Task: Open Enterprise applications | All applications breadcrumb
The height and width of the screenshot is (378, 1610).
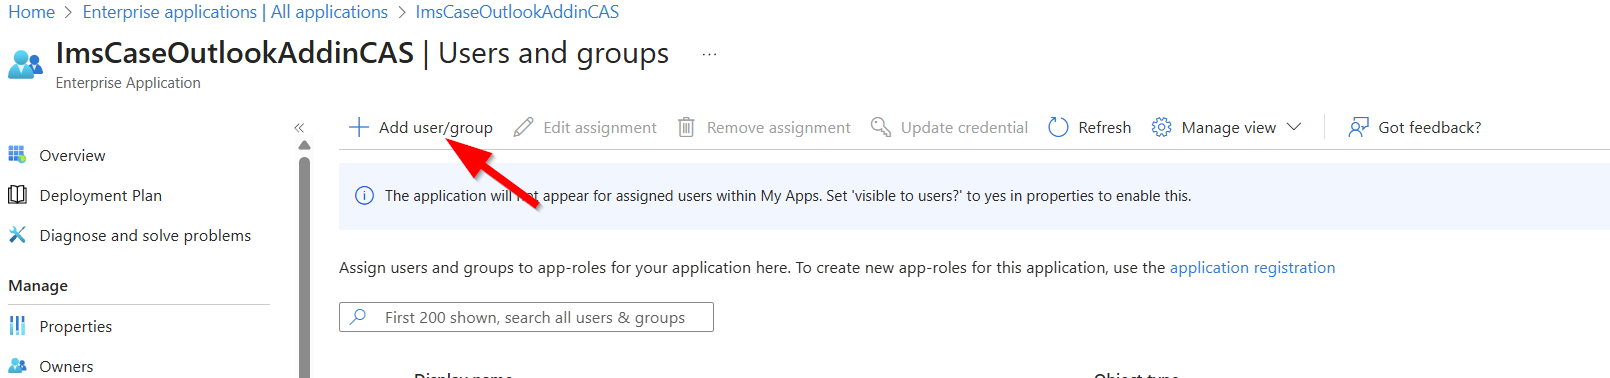Action: tap(235, 12)
